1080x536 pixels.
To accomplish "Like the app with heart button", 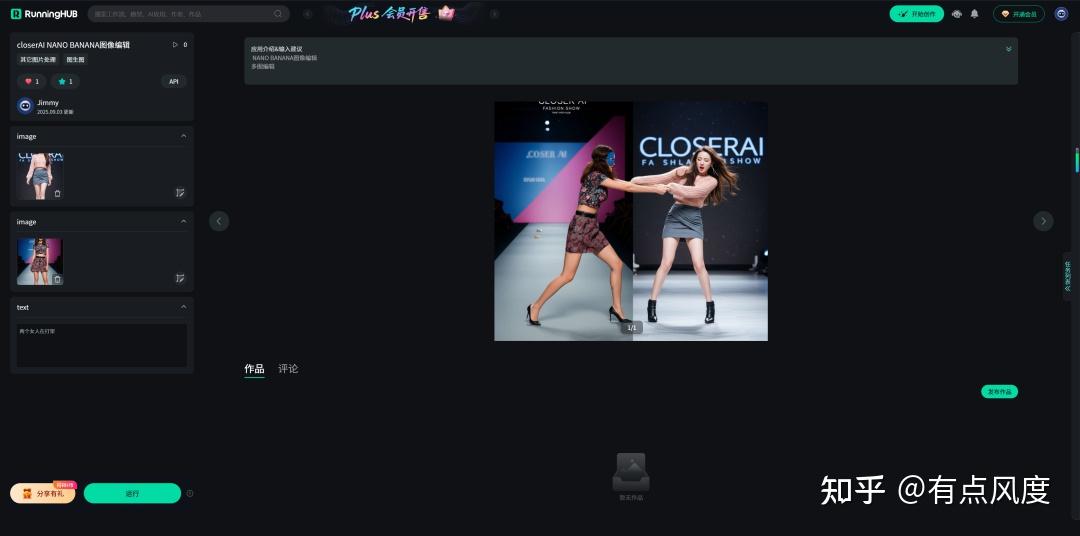I will (32, 81).
